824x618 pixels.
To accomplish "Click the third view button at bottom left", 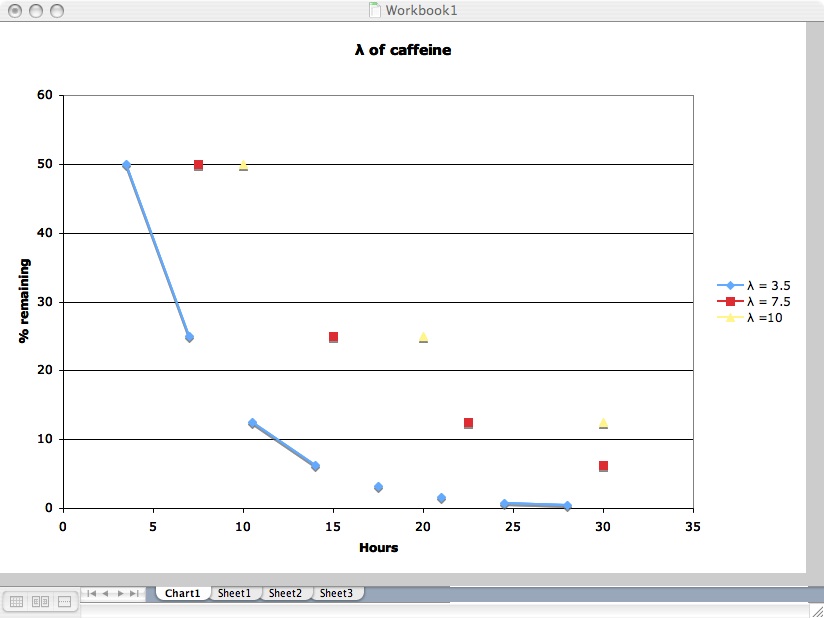I will [65, 602].
